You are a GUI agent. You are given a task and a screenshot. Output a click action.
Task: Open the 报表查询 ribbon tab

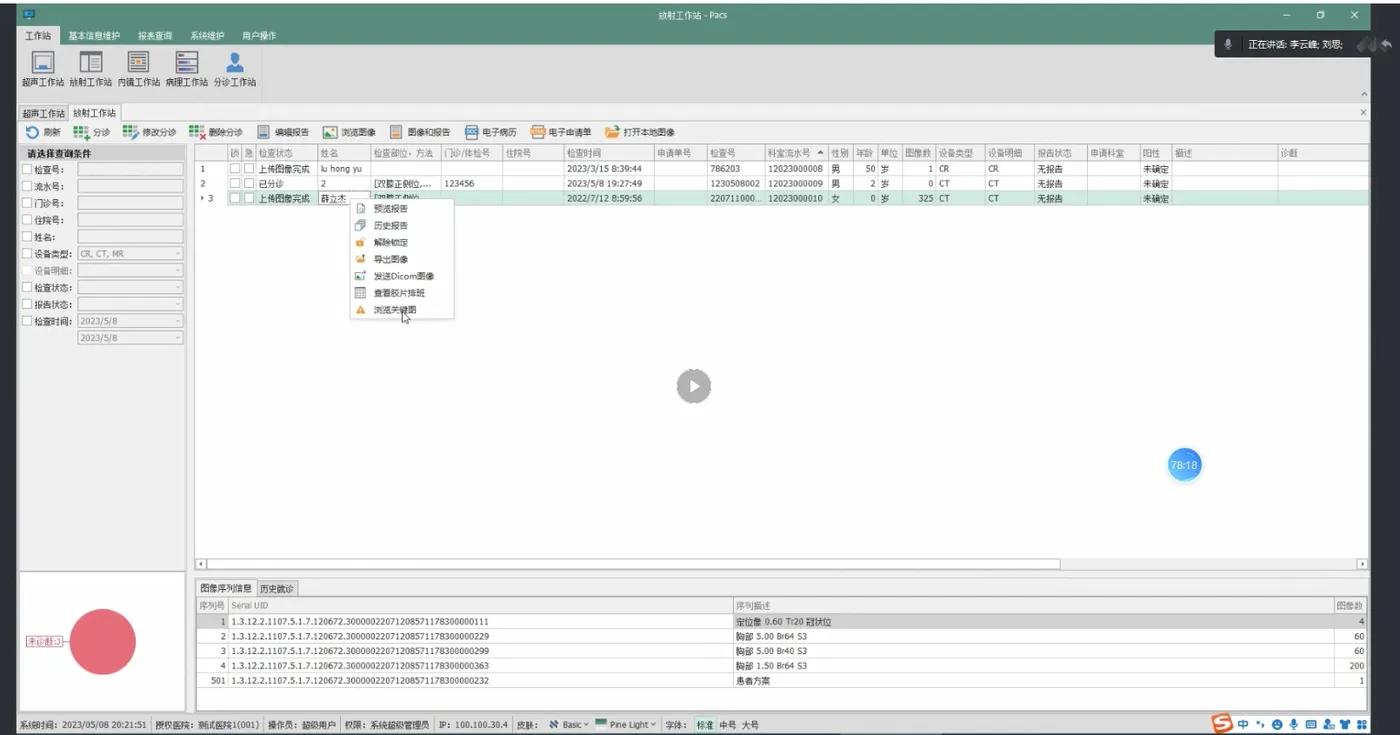155,36
